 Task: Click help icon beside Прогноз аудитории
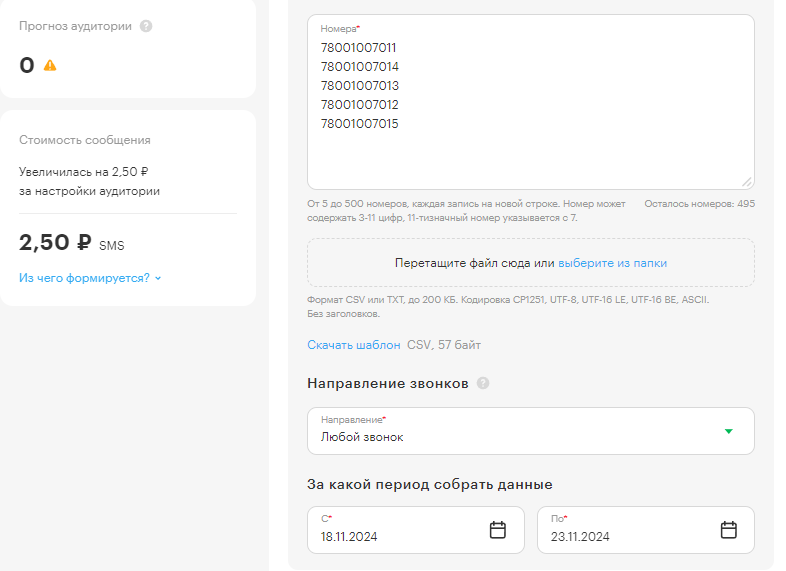tap(146, 26)
